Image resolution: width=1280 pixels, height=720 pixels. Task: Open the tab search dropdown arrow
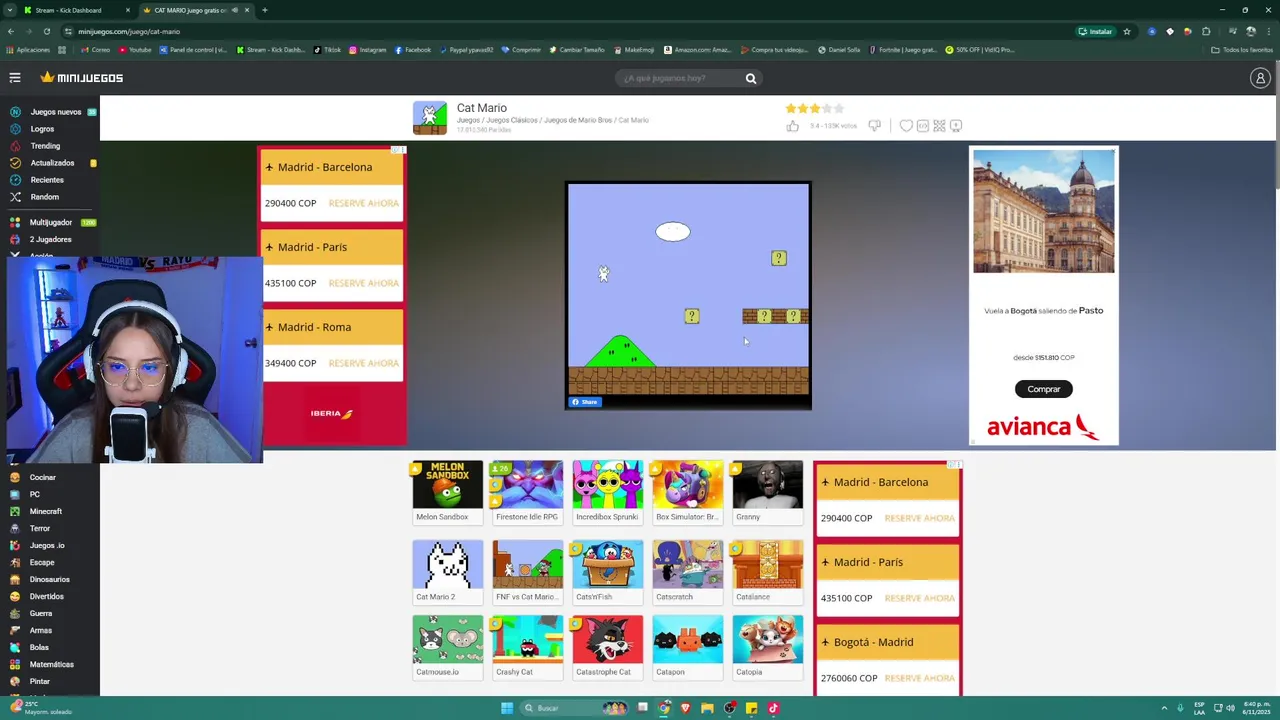10,10
